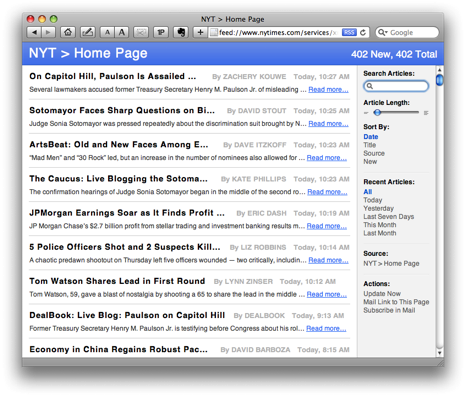Read more on the Tom Watson article
The image size is (465, 397).
click(x=327, y=294)
